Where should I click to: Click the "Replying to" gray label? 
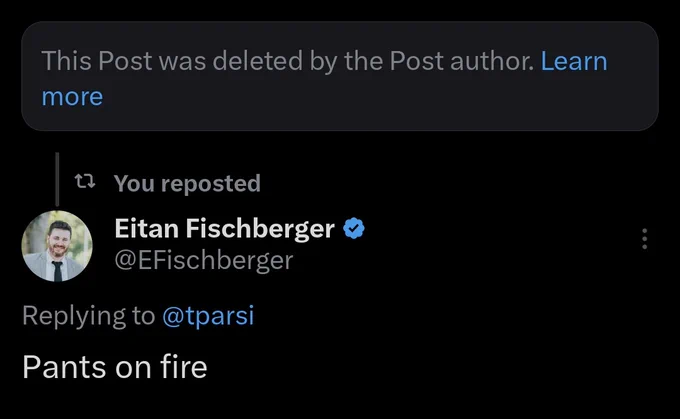coord(88,315)
